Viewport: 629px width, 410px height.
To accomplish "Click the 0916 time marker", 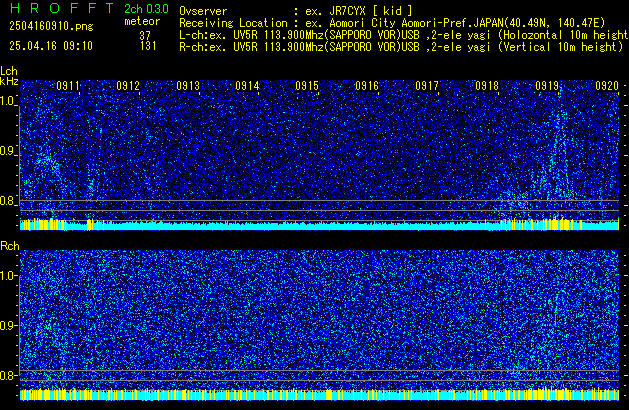I will 367,86.
